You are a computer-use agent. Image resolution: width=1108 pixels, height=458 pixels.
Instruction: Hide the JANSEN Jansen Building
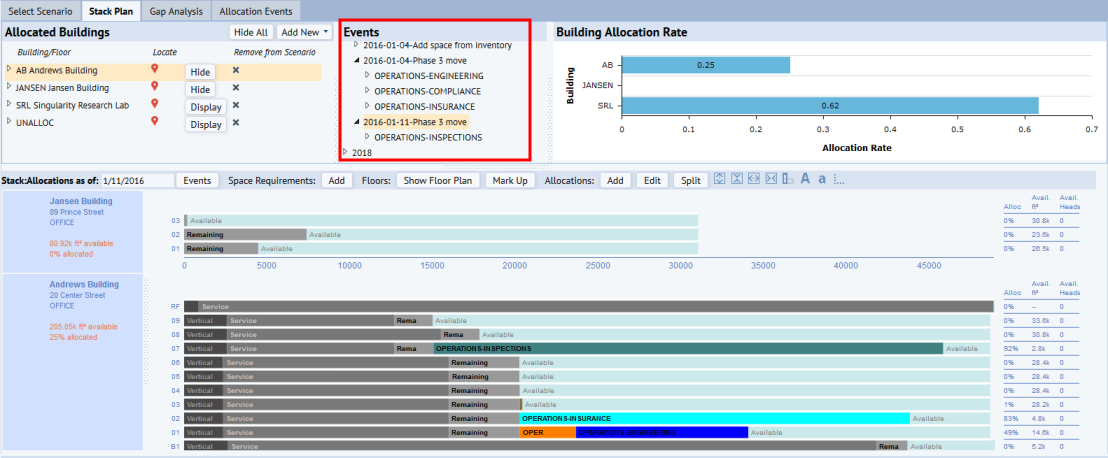pyautogui.click(x=200, y=90)
